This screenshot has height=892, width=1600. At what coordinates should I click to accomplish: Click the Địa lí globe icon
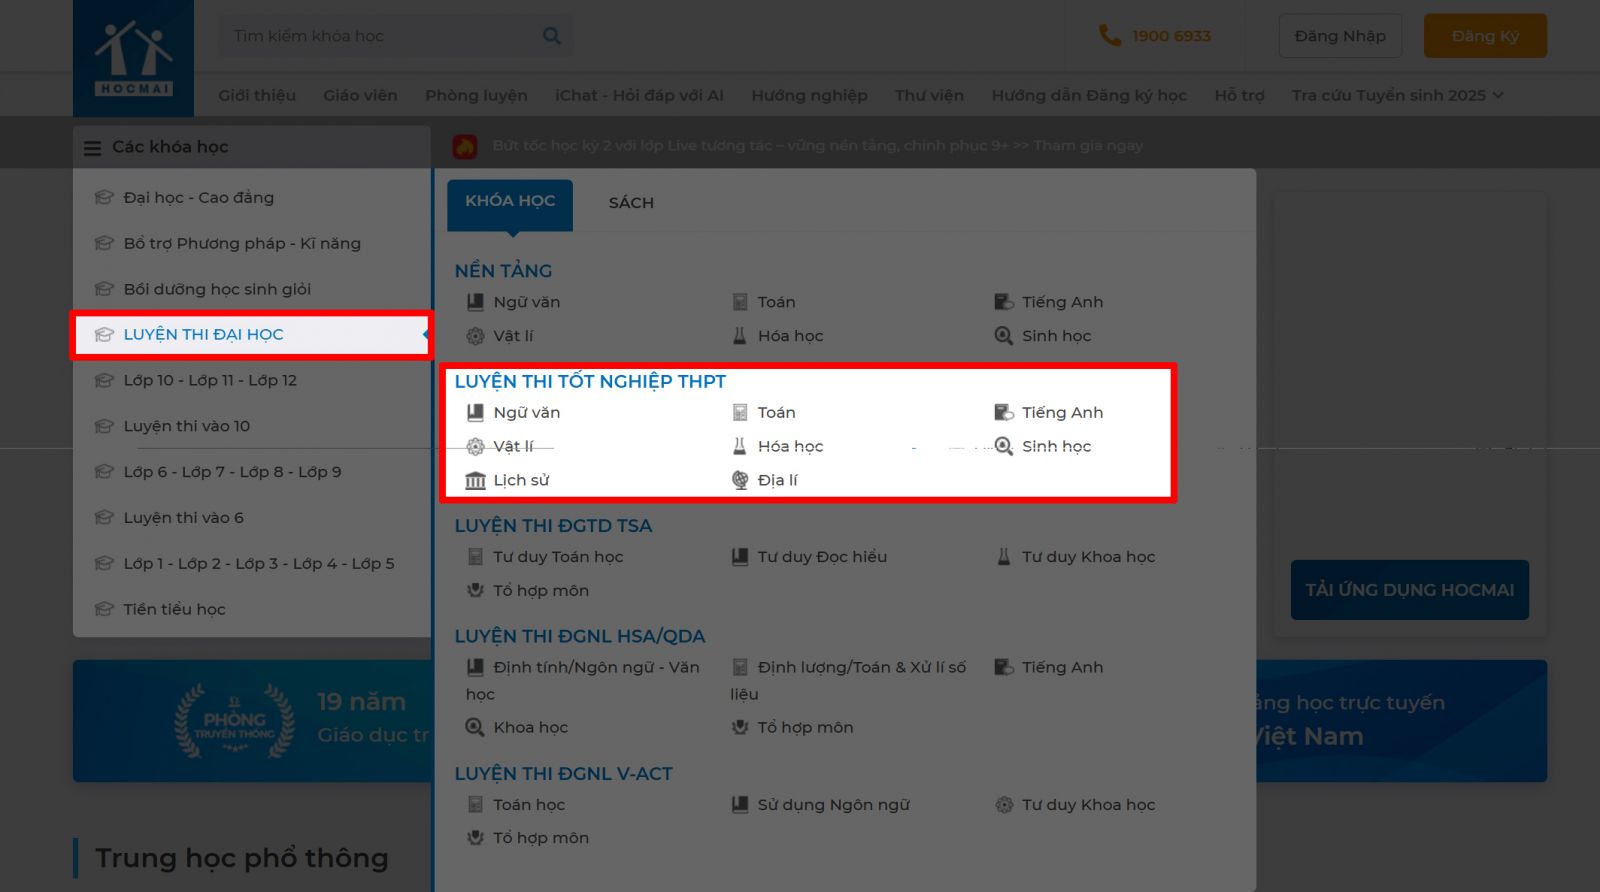739,480
